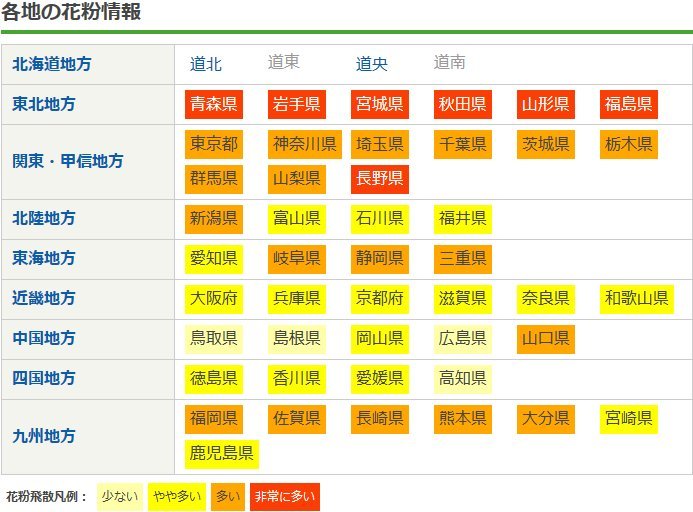Image resolution: width=693 pixels, height=512 pixels.
Task: Click the 関東・甲信地方 region header
Action: click(68, 161)
